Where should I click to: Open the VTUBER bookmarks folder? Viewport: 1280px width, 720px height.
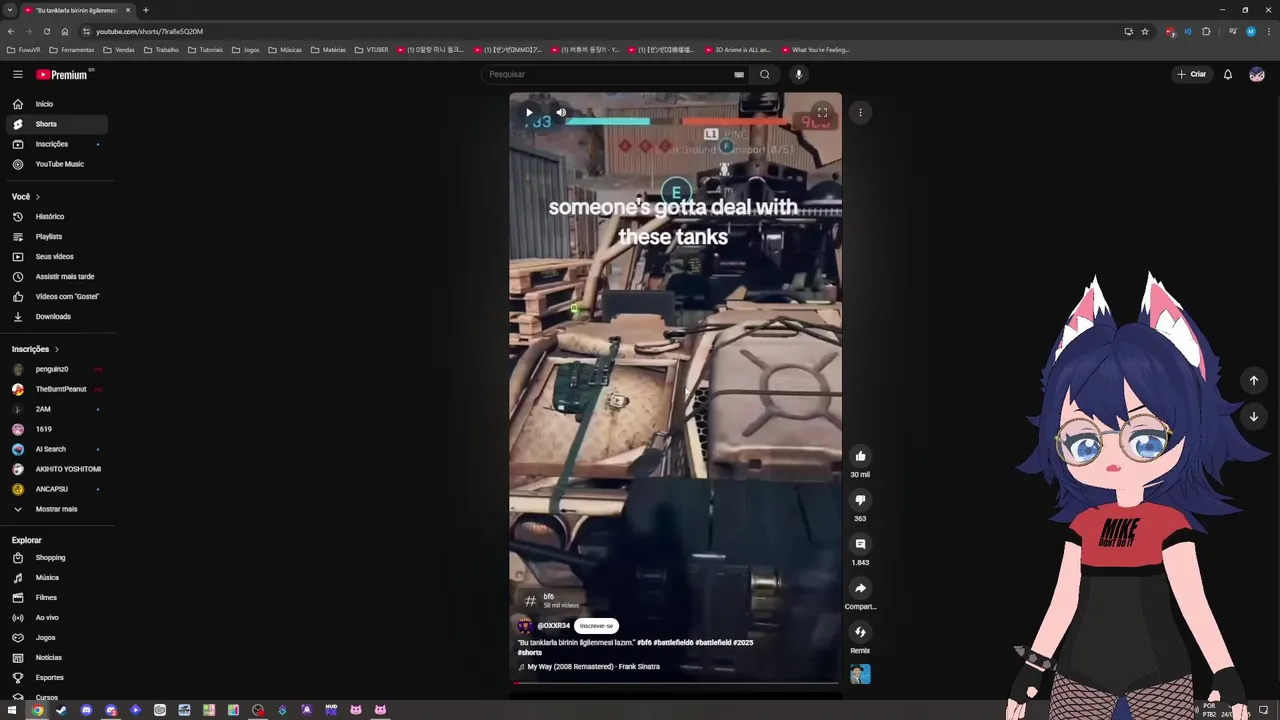click(x=371, y=50)
